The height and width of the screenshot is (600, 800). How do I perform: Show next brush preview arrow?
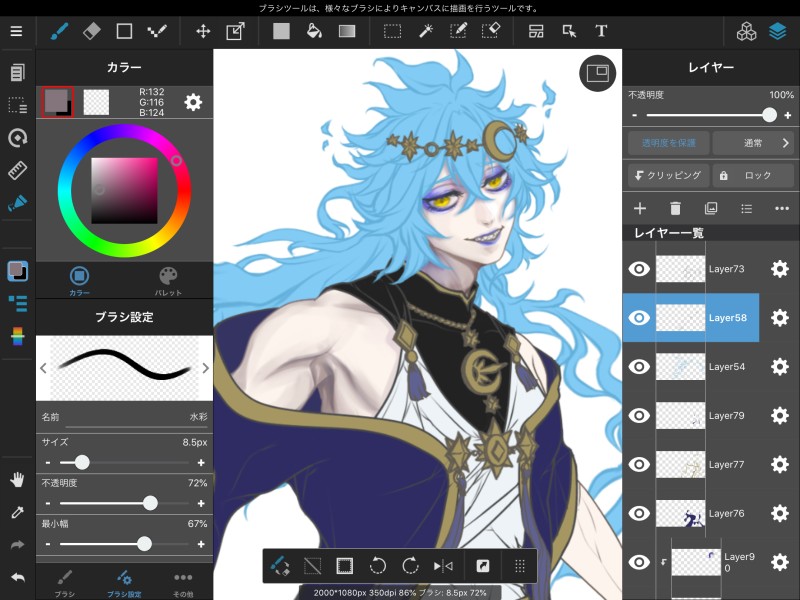(x=205, y=368)
